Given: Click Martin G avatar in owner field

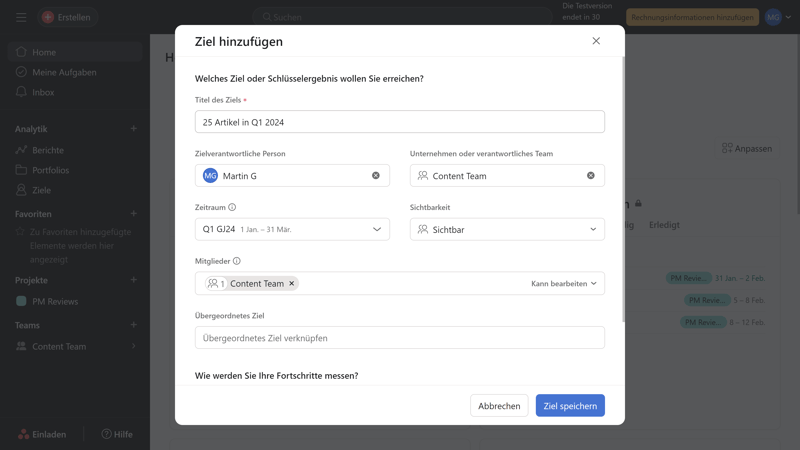Looking at the screenshot, I should pyautogui.click(x=210, y=176).
